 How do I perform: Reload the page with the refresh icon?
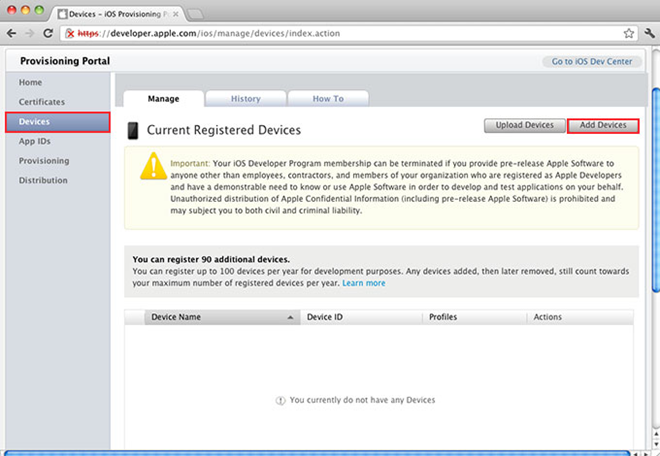(x=48, y=33)
